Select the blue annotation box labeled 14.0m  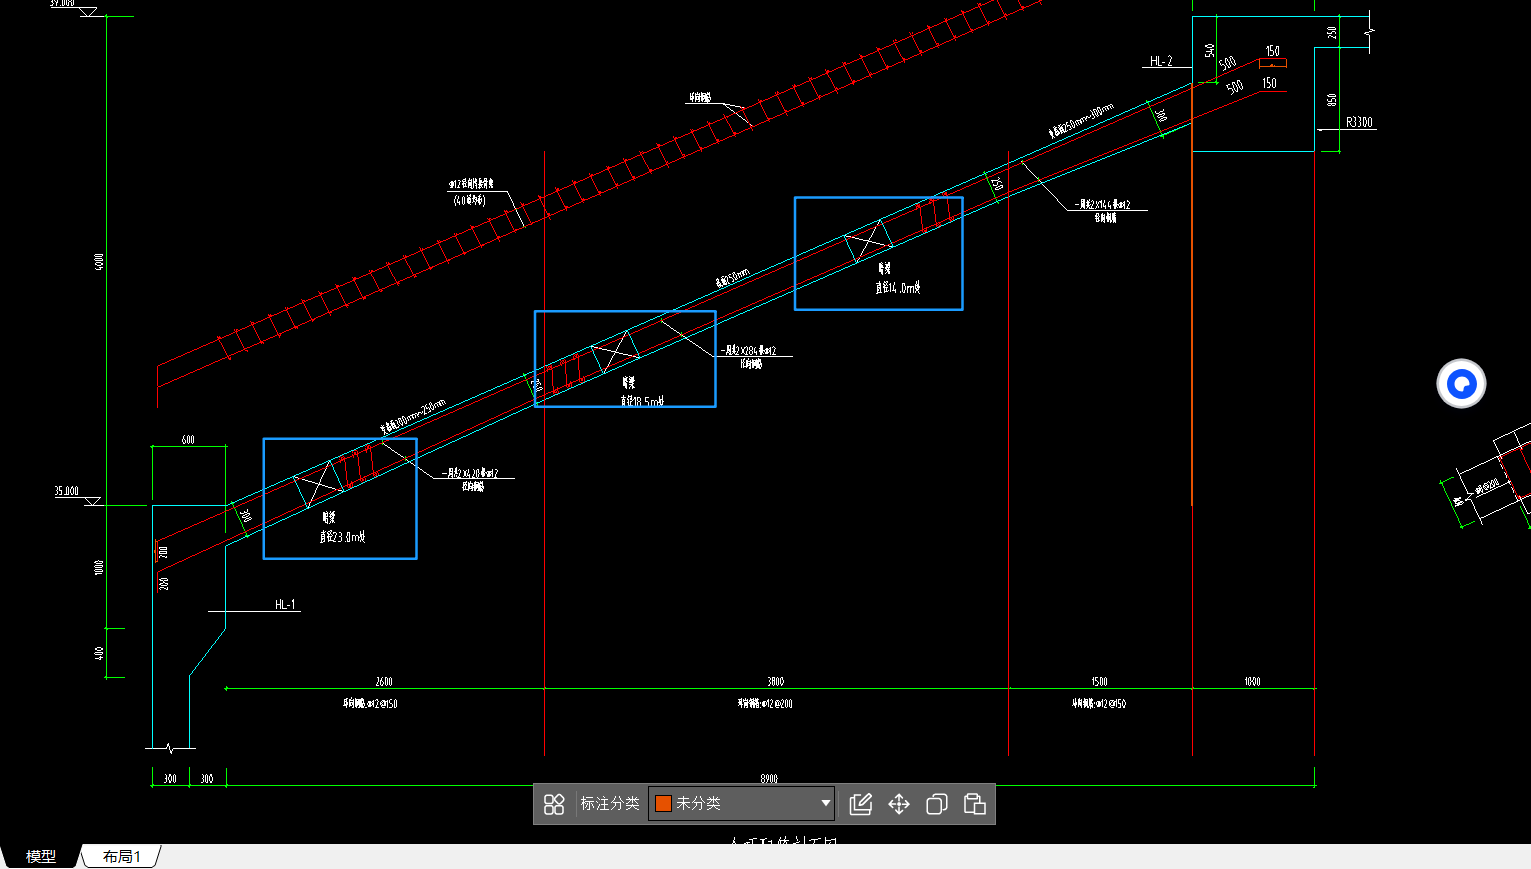click(878, 253)
